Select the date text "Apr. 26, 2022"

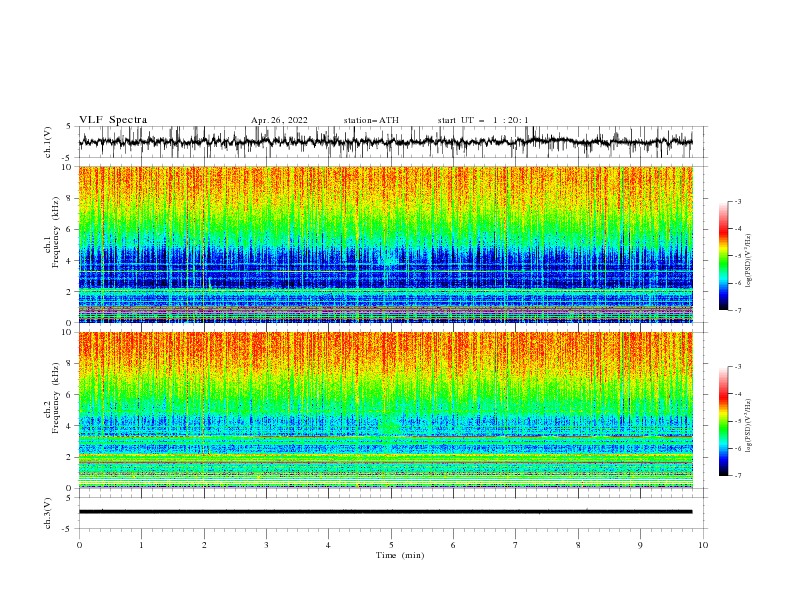[279, 120]
